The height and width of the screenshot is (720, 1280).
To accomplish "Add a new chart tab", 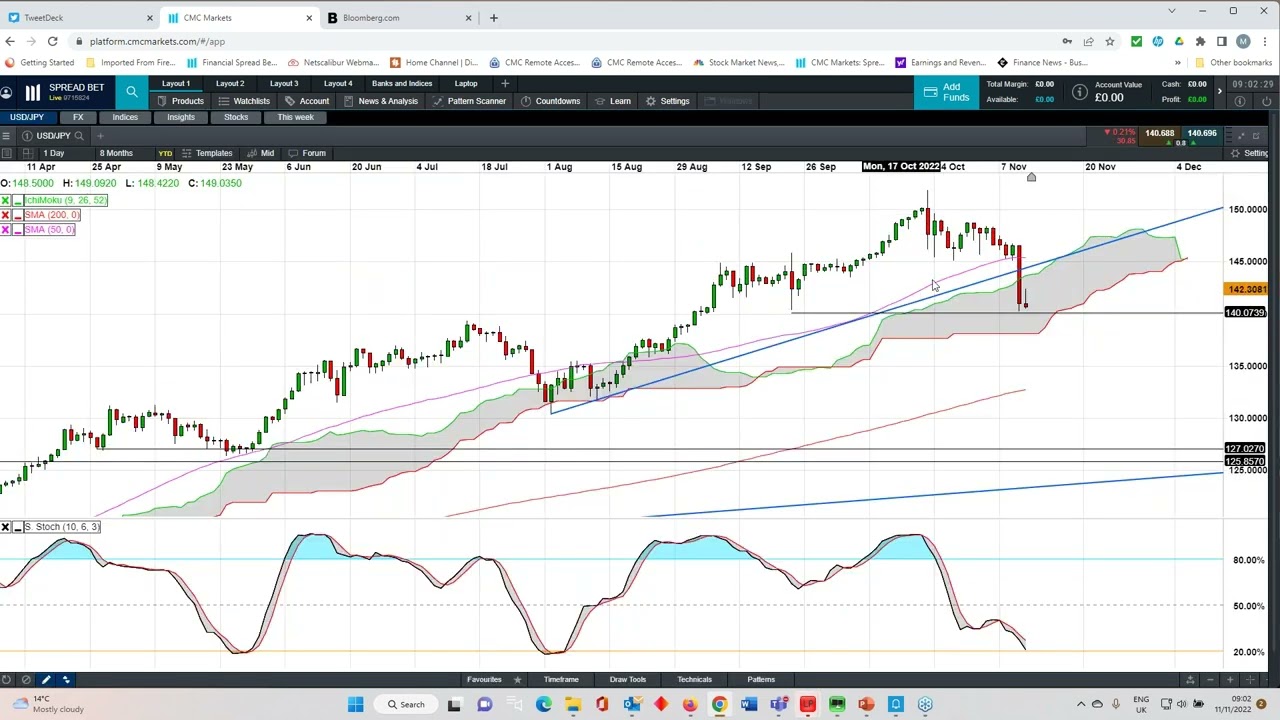I will [100, 136].
